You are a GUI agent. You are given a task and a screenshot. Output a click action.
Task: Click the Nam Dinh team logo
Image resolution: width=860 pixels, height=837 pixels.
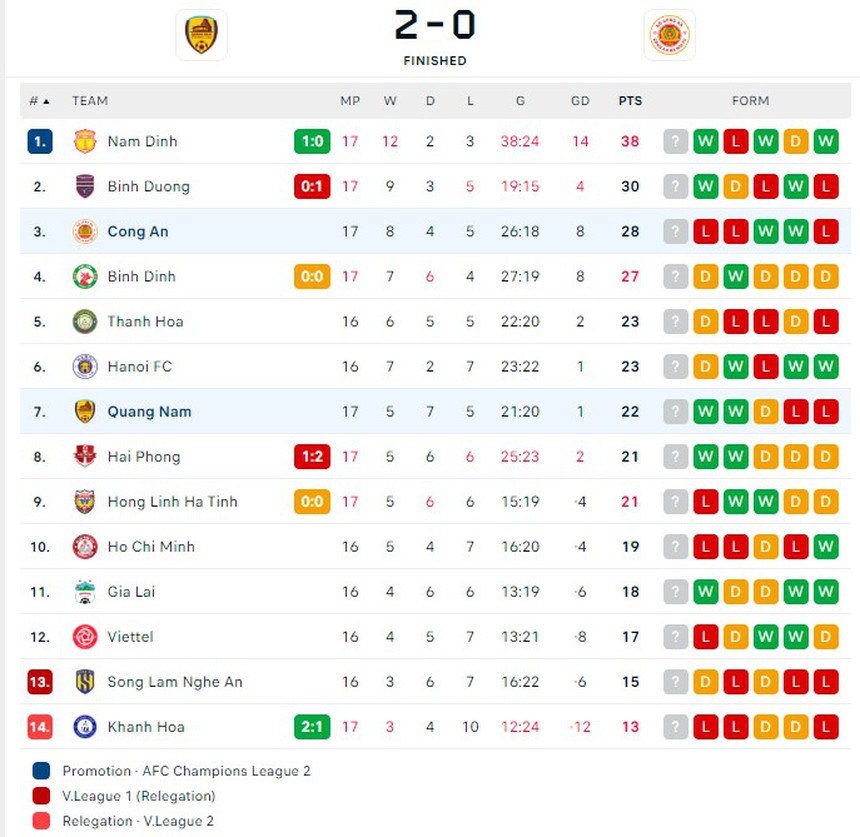pos(85,141)
